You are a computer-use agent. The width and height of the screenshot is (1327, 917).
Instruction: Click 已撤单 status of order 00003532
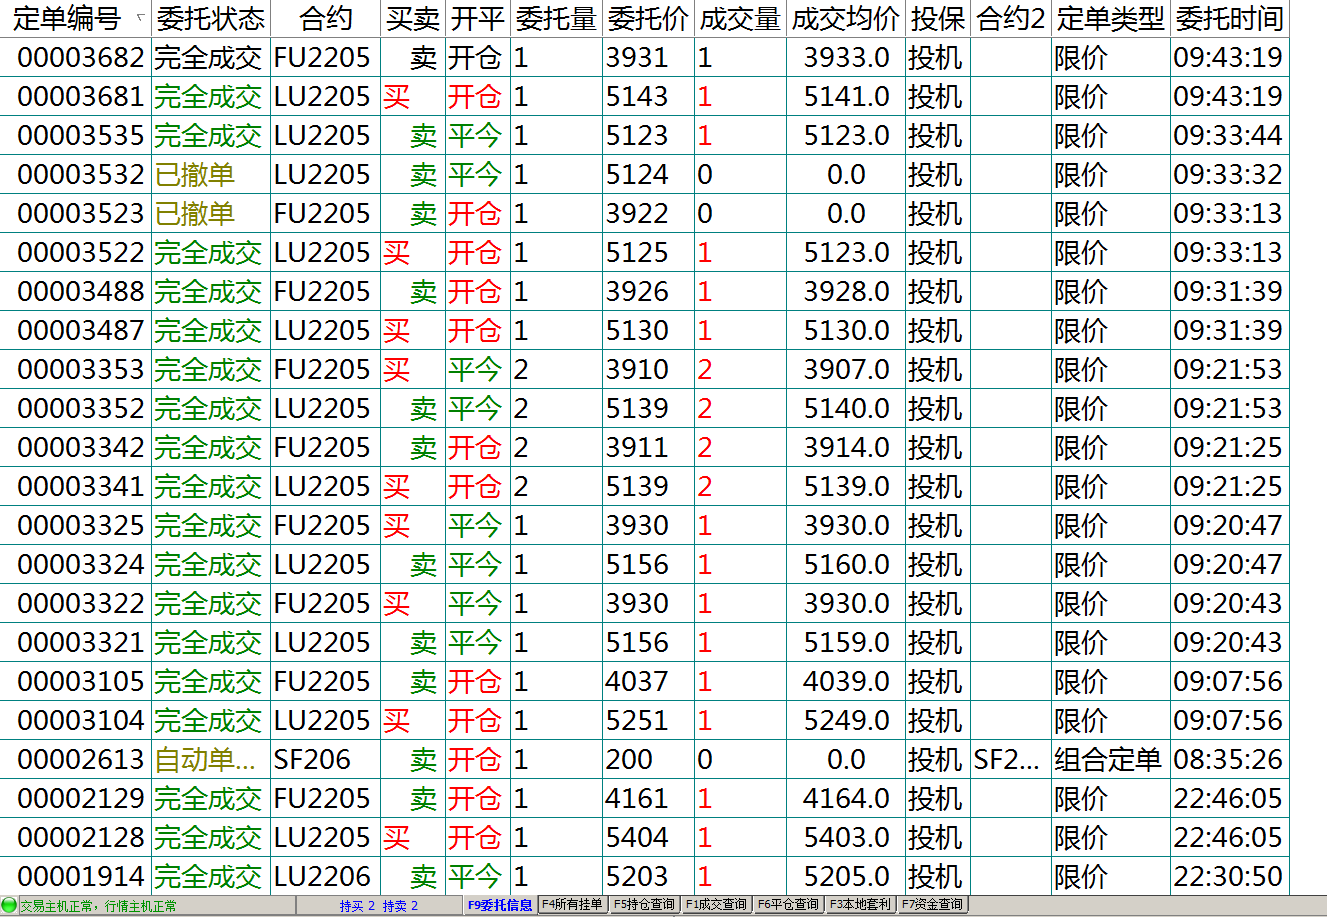195,175
